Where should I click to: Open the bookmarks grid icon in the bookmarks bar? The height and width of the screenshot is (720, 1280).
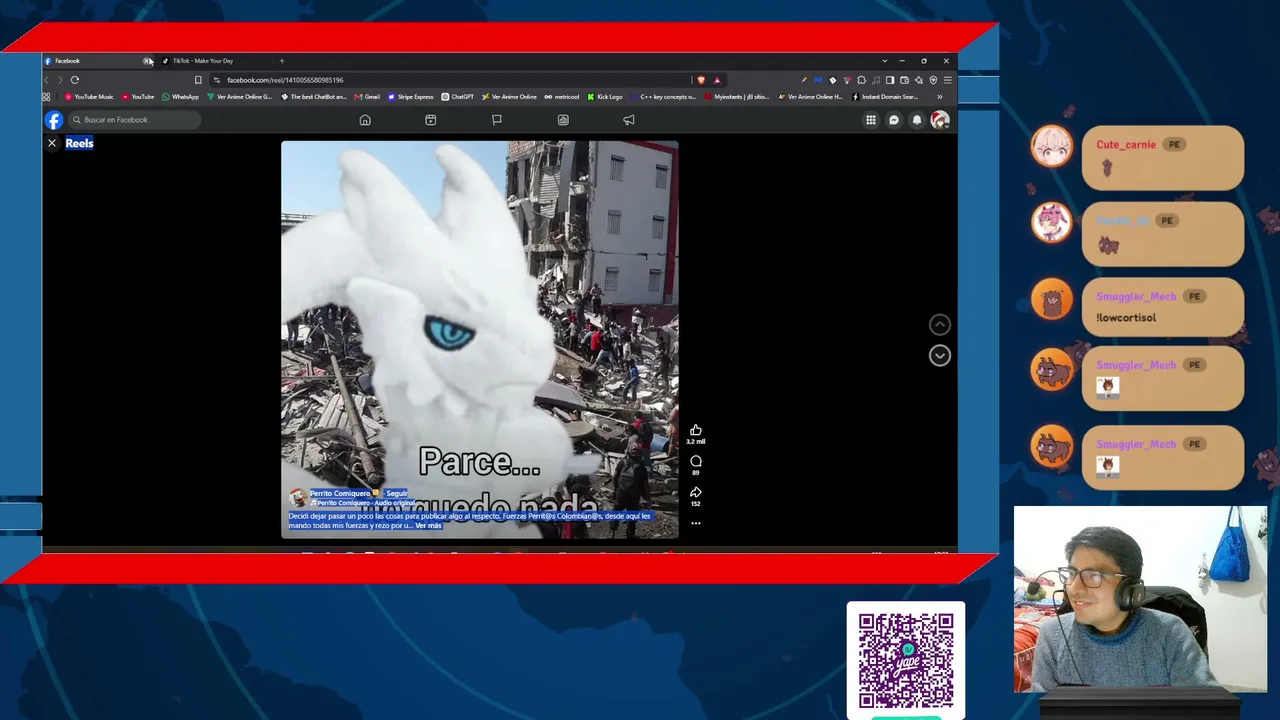tap(46, 97)
